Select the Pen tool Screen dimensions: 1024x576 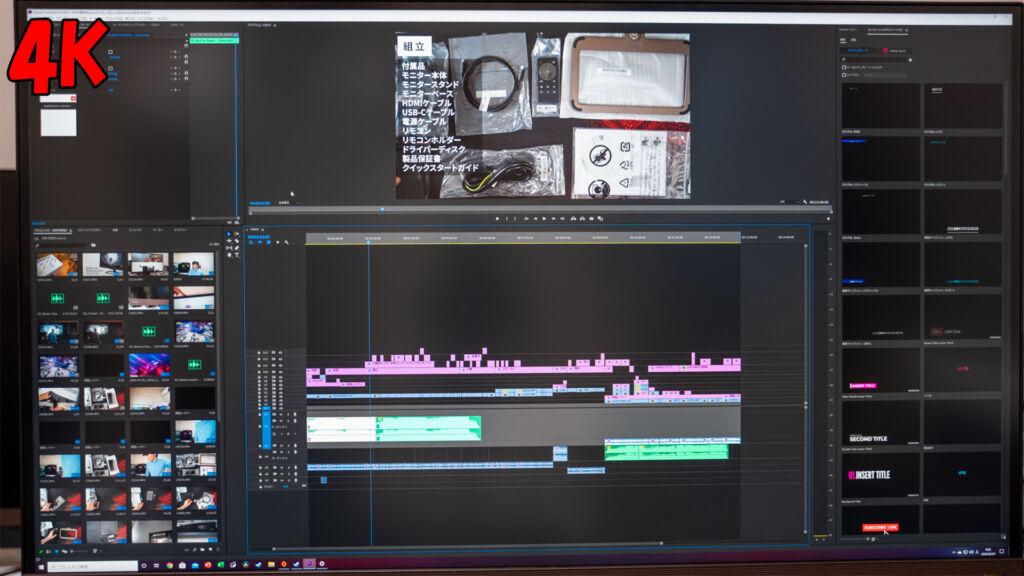236,248
